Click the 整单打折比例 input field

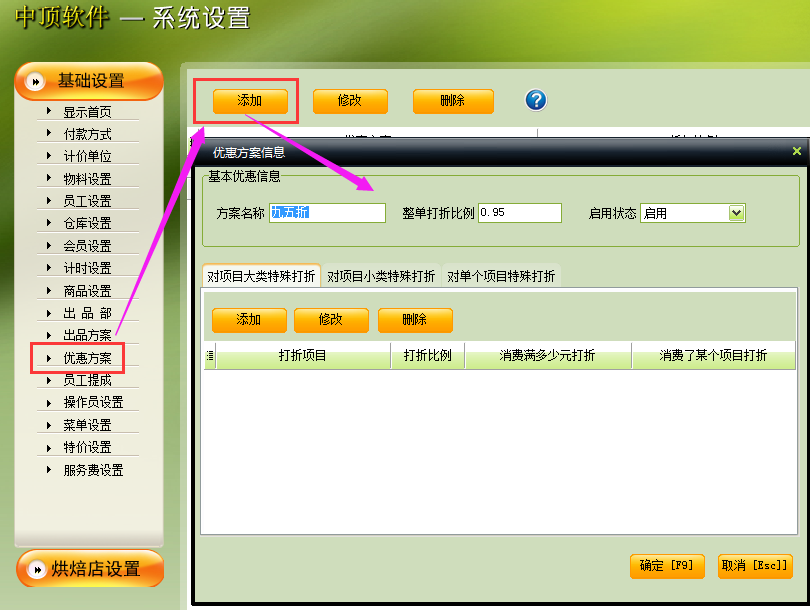(x=520, y=213)
